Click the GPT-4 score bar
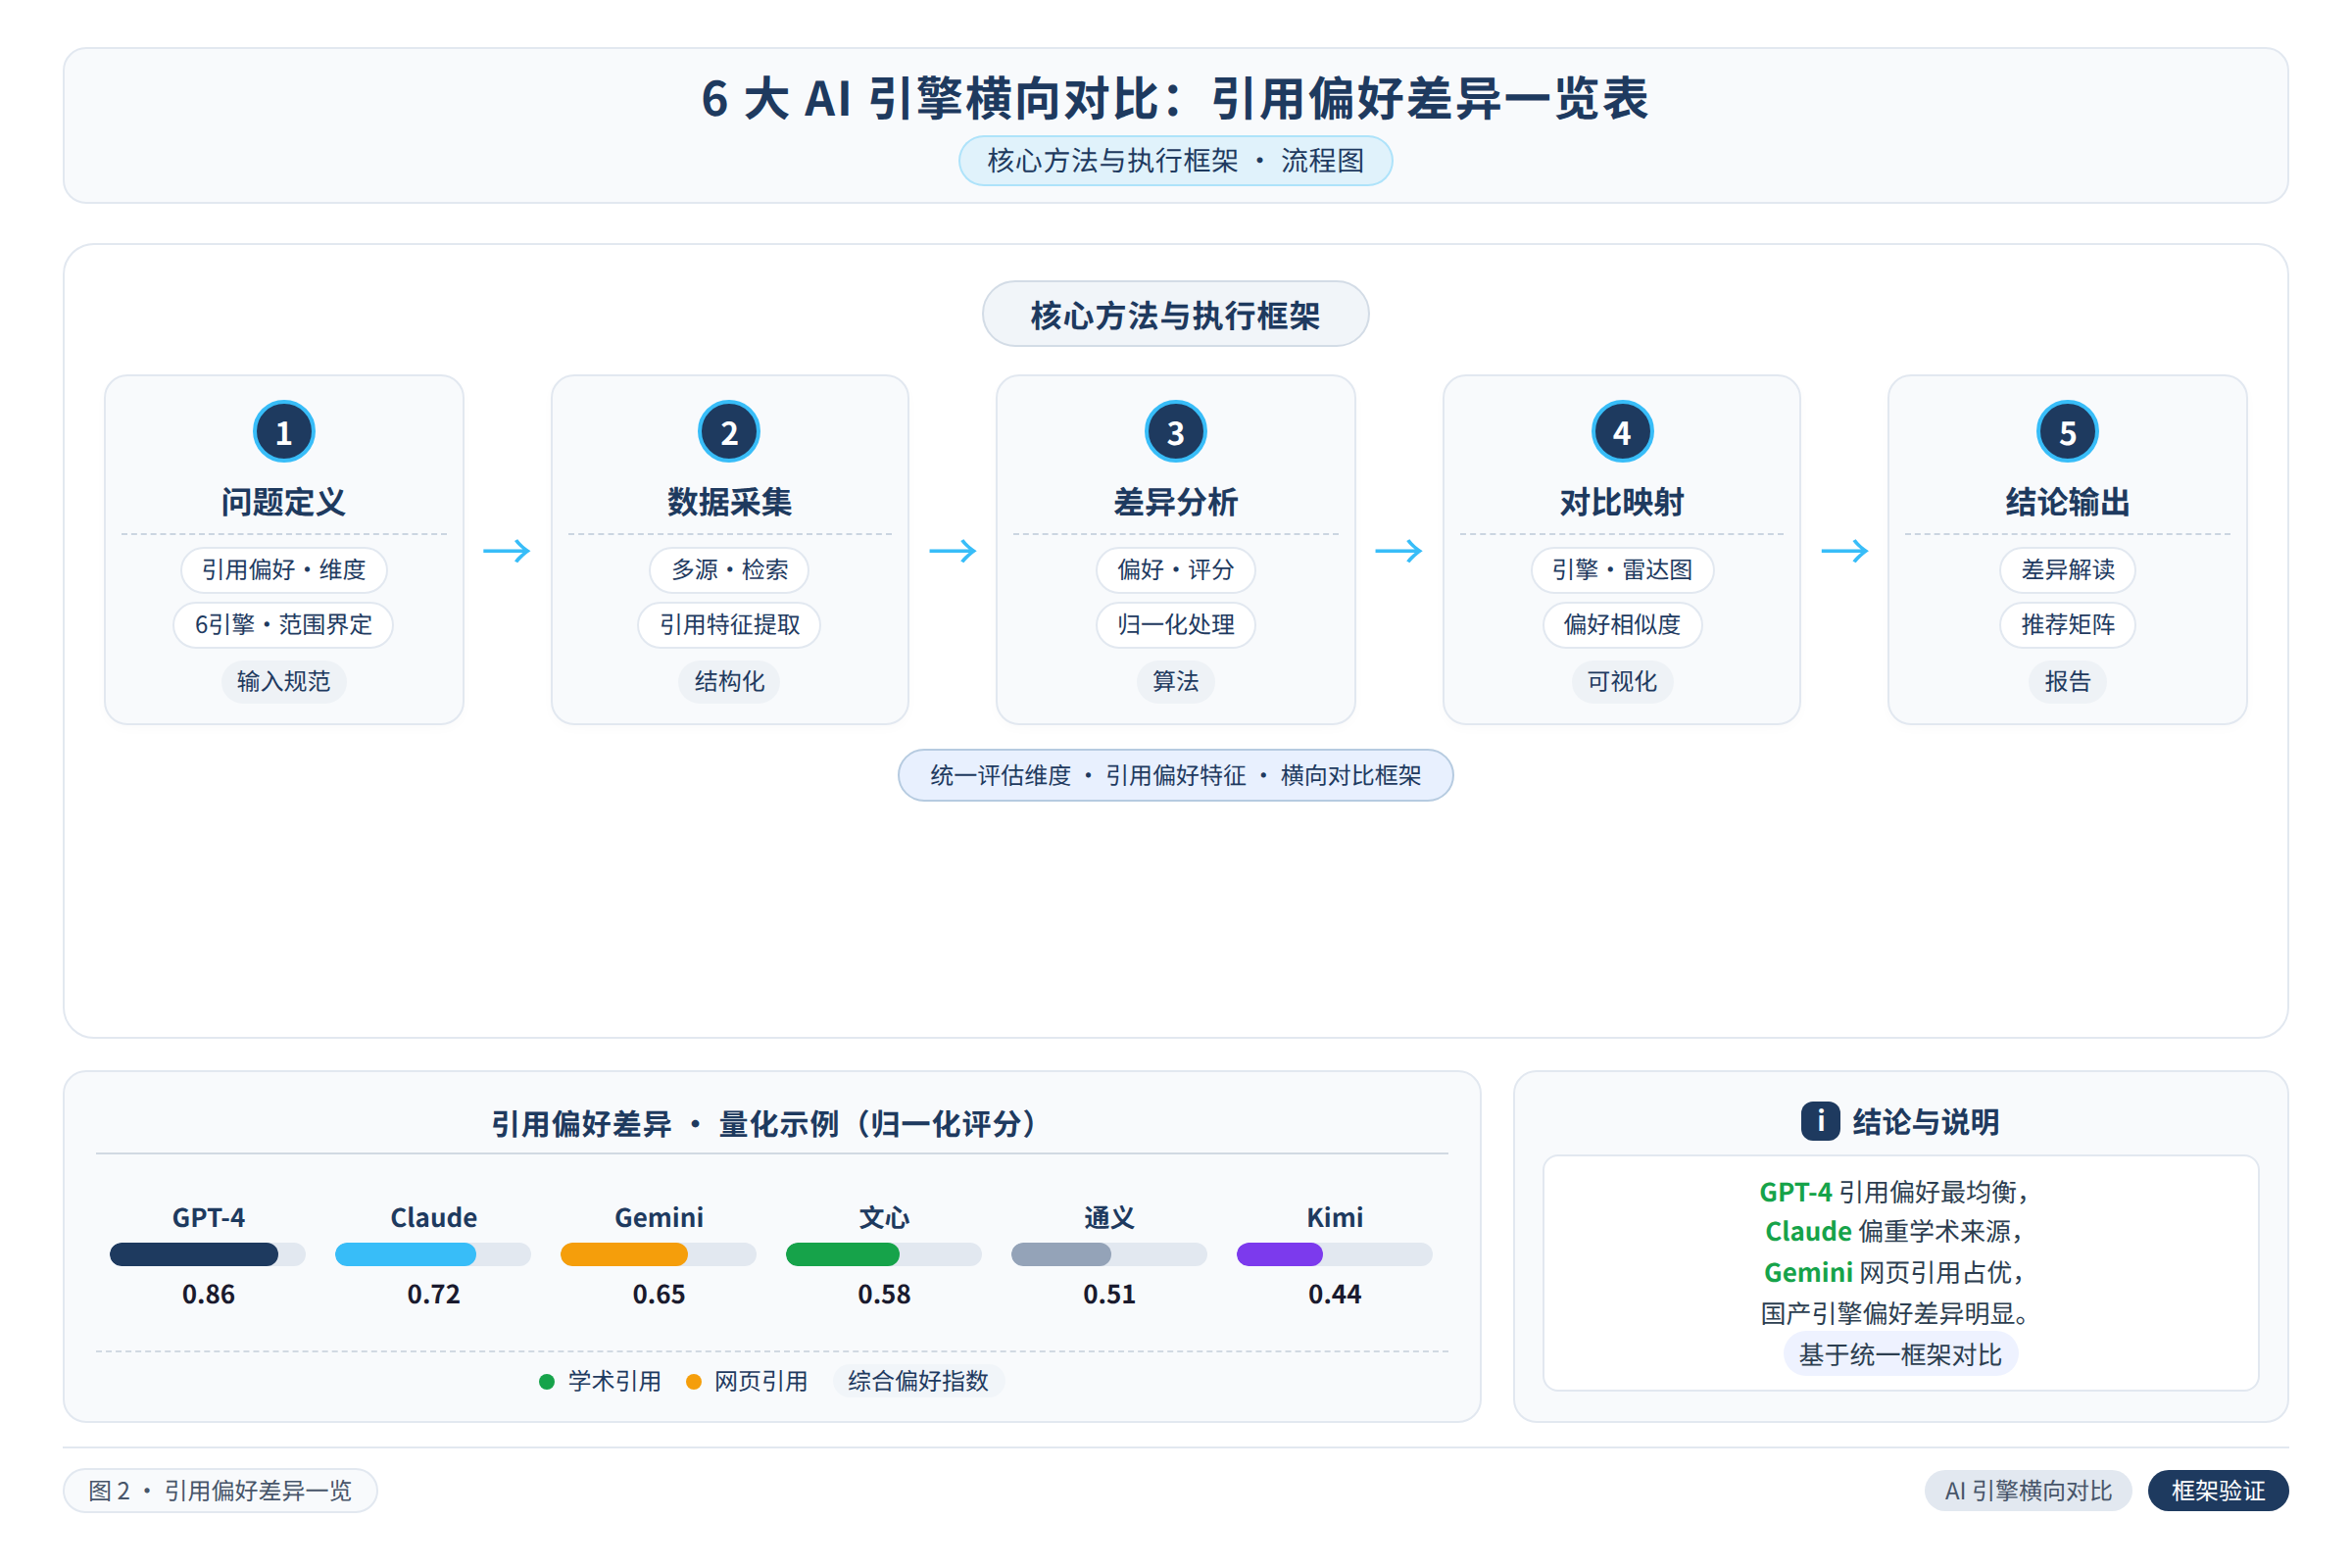This screenshot has width=2352, height=1568. [207, 1254]
